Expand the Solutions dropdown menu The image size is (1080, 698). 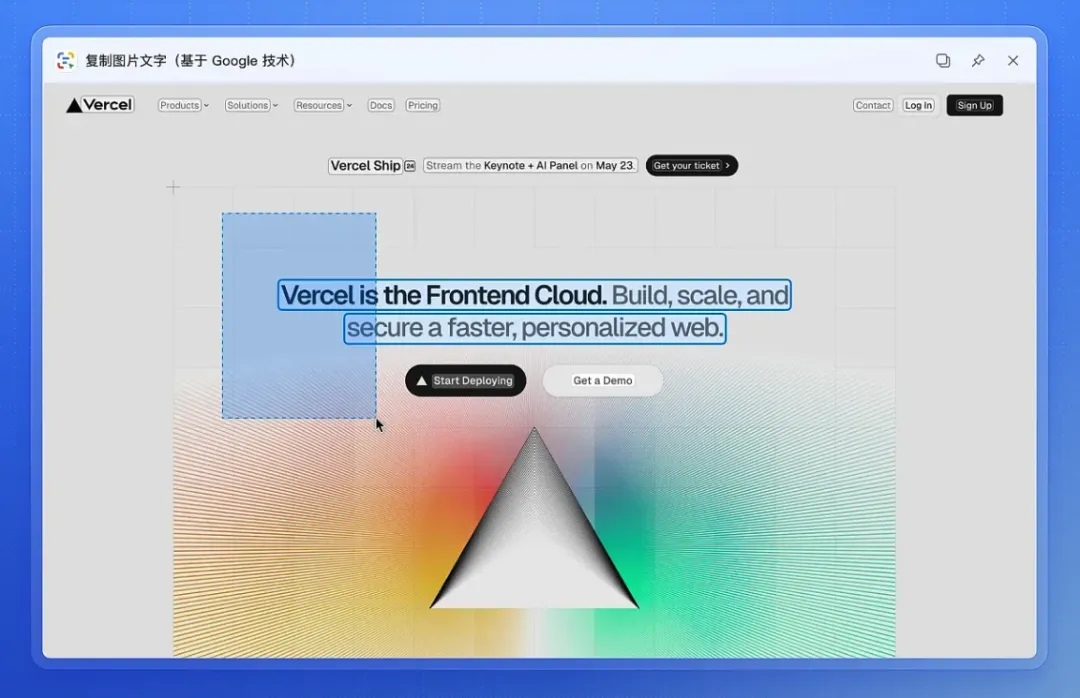point(251,105)
